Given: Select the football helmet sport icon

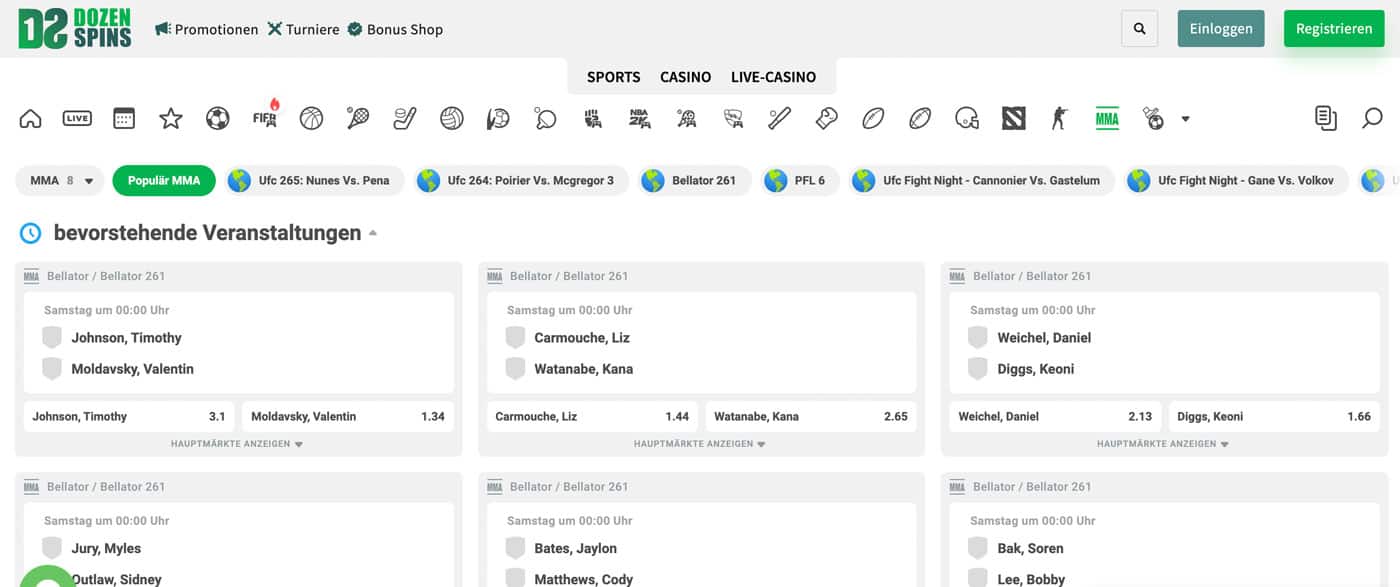Looking at the screenshot, I should point(967,119).
